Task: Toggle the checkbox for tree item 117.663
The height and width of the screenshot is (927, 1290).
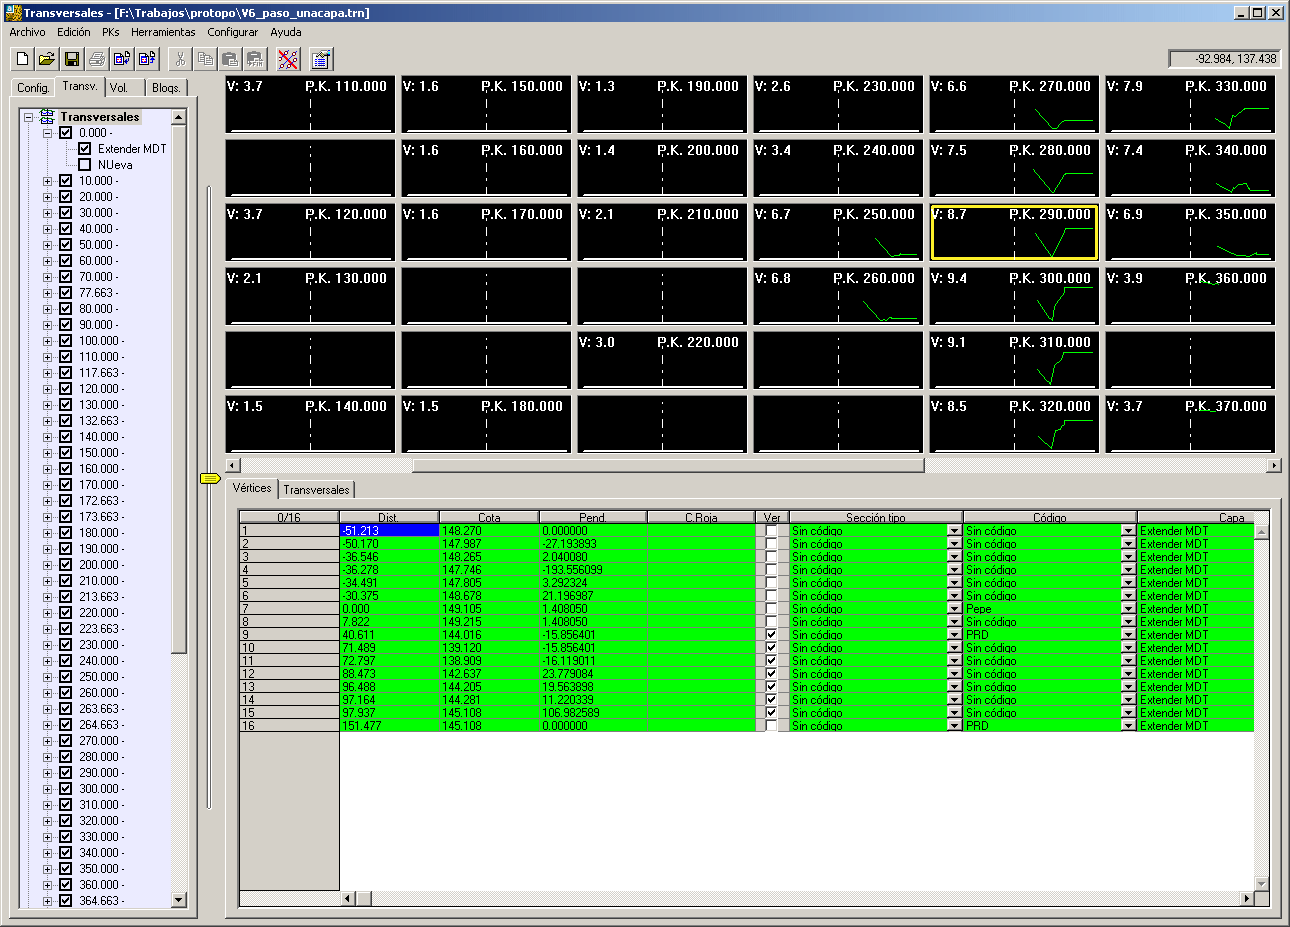Action: pos(66,373)
